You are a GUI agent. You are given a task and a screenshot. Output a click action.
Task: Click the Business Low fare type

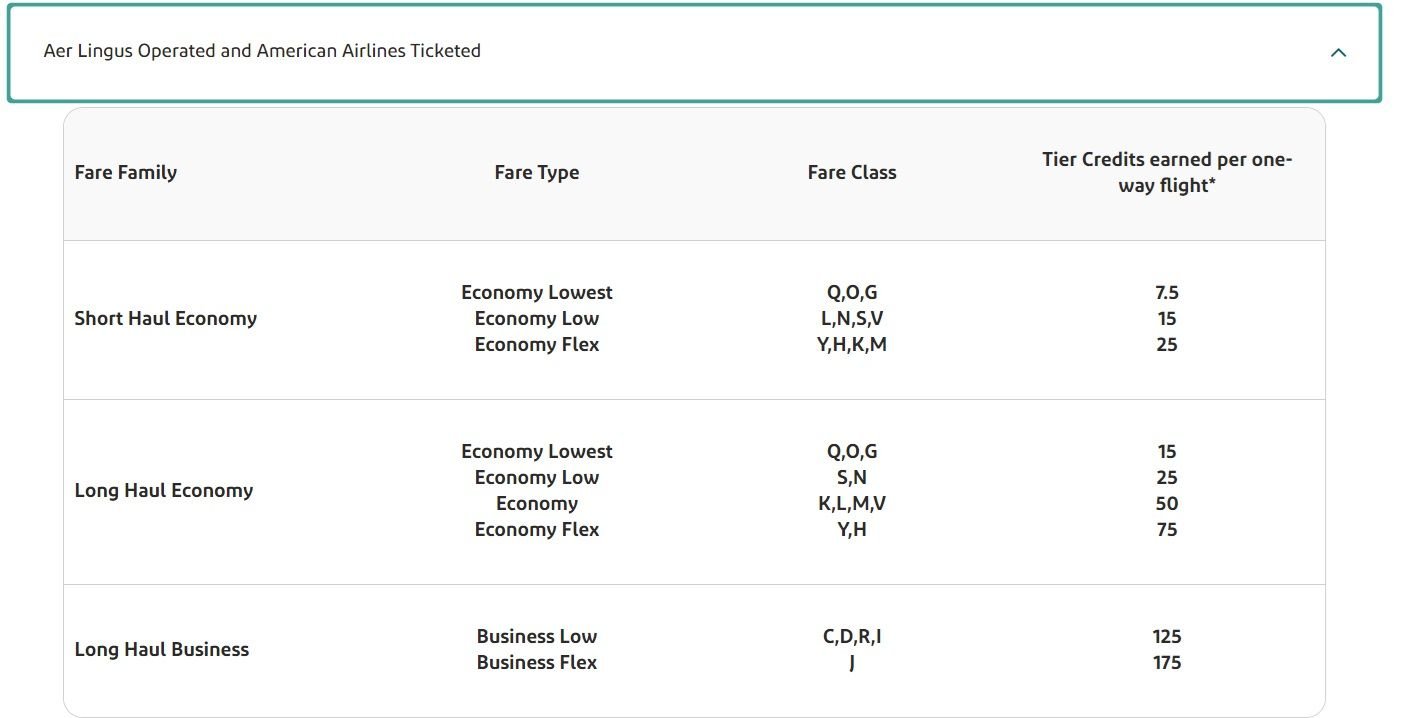click(536, 636)
